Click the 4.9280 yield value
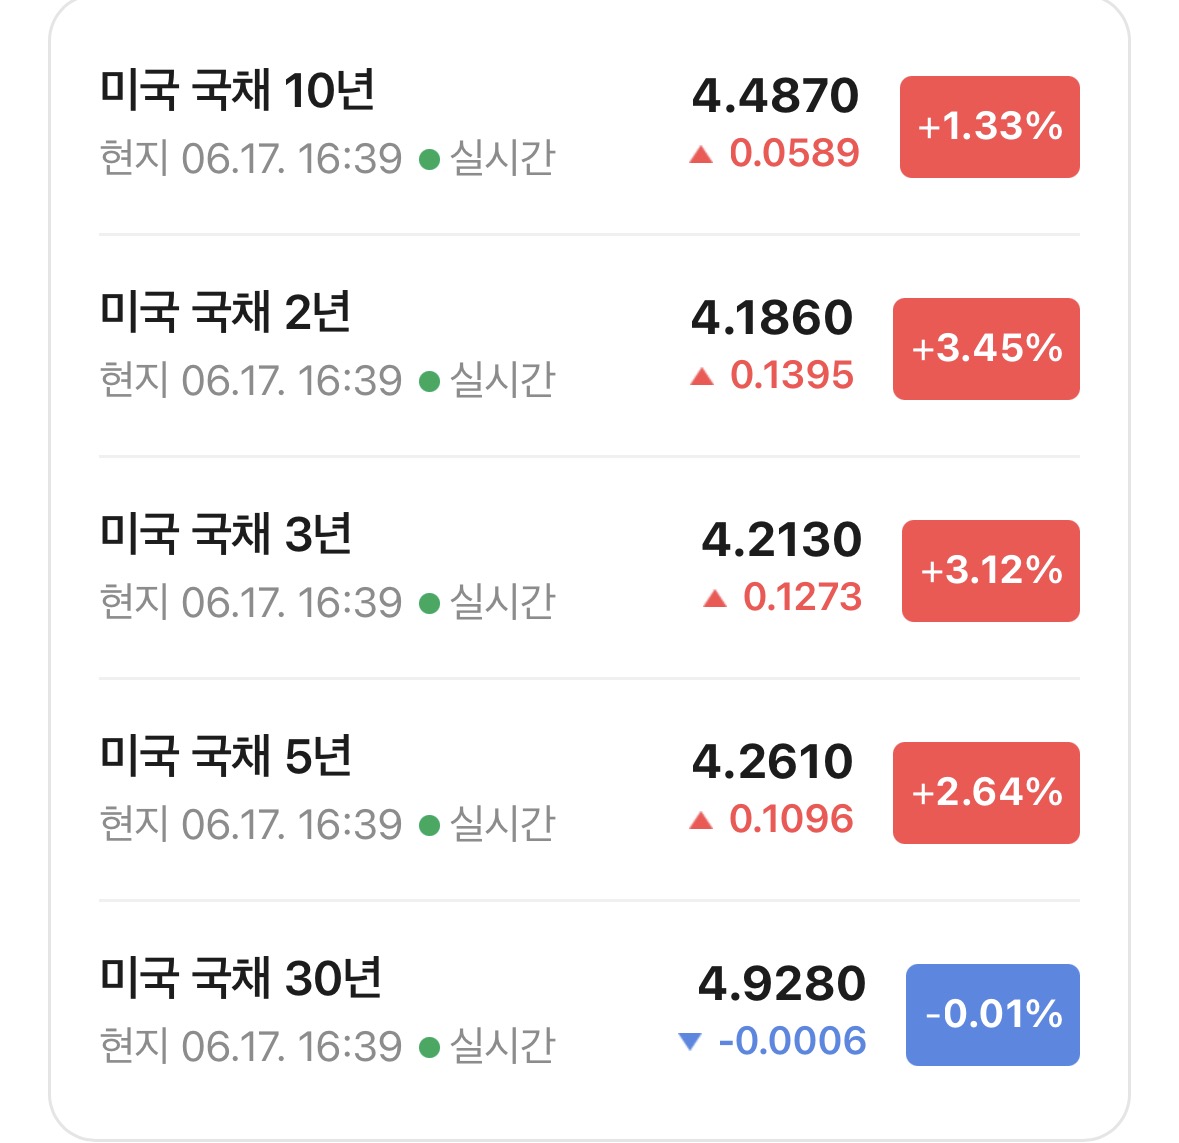The image size is (1179, 1143). tap(782, 984)
